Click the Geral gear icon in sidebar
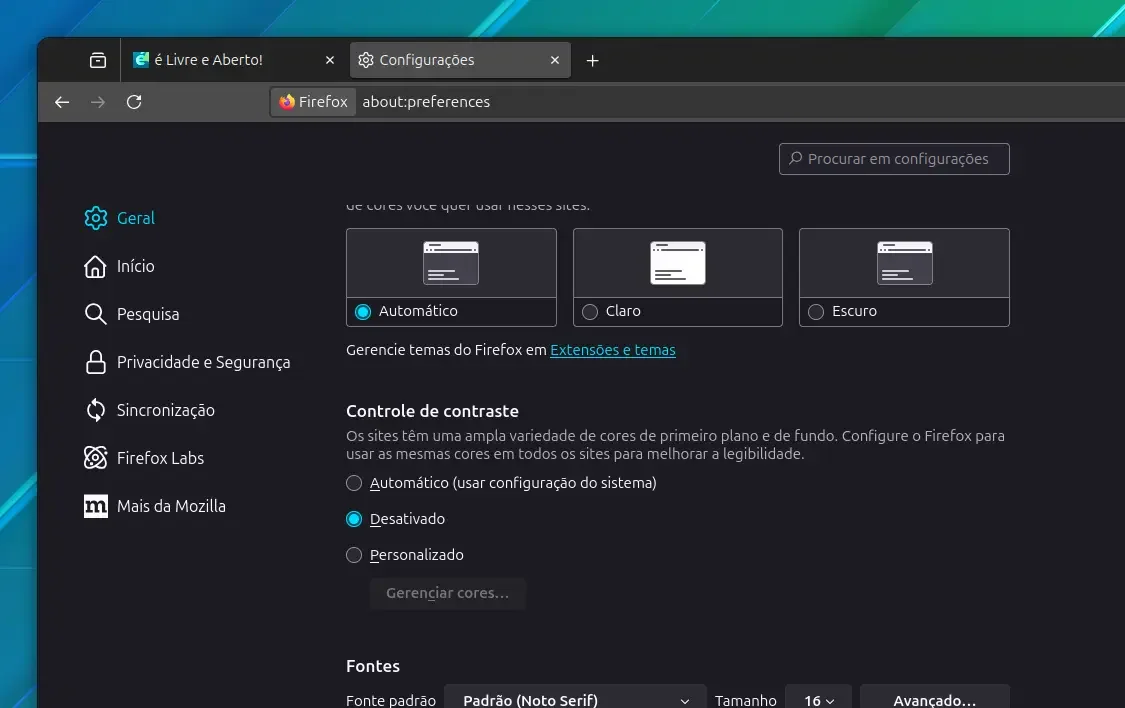 (x=95, y=218)
